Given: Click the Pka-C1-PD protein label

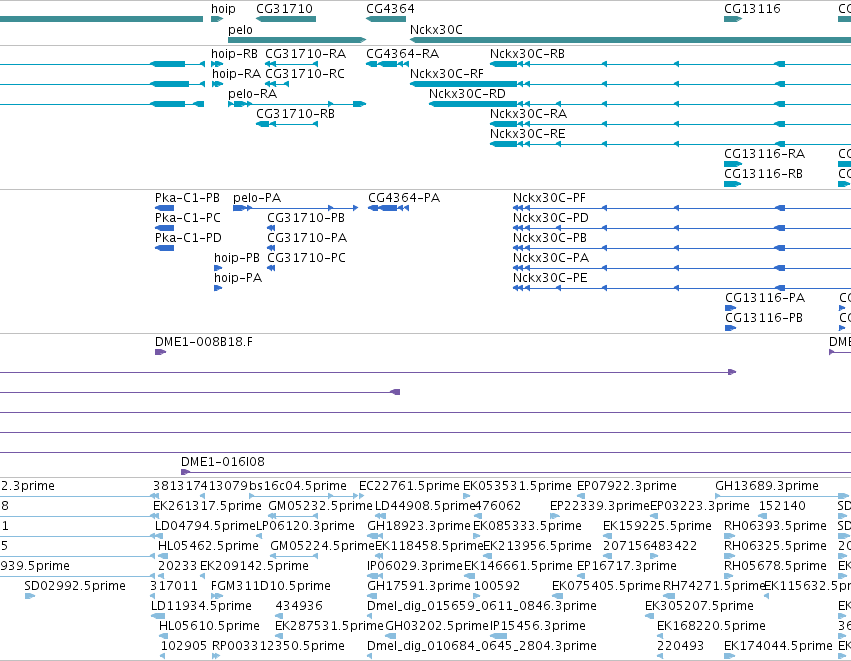Looking at the screenshot, I should [x=188, y=238].
